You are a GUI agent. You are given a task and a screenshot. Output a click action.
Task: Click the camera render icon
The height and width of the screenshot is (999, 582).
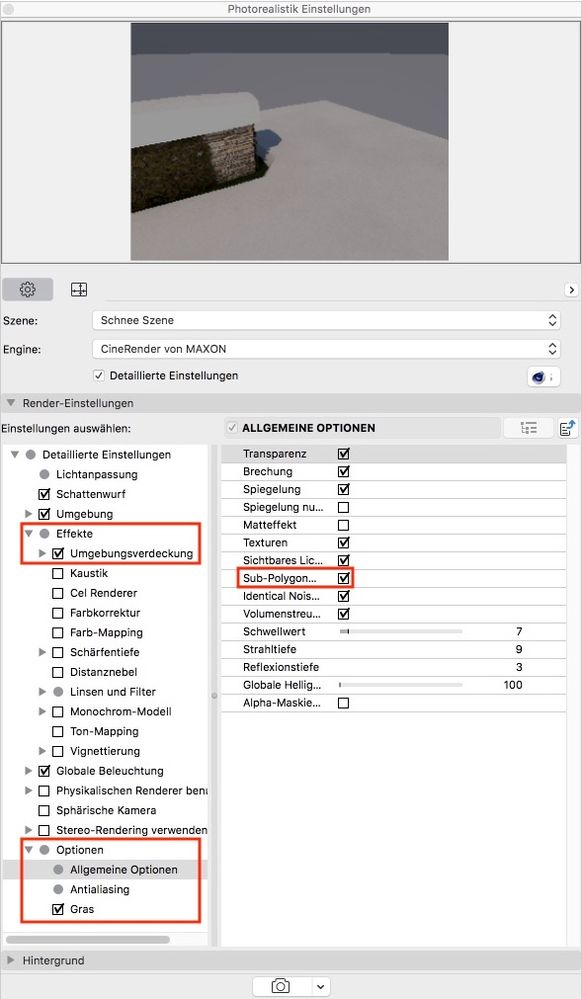(x=280, y=986)
